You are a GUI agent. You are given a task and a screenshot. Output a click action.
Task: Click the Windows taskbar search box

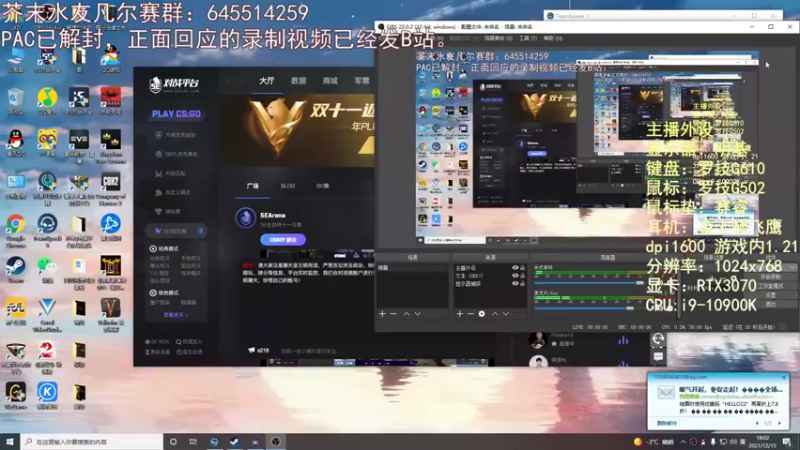[x=92, y=442]
